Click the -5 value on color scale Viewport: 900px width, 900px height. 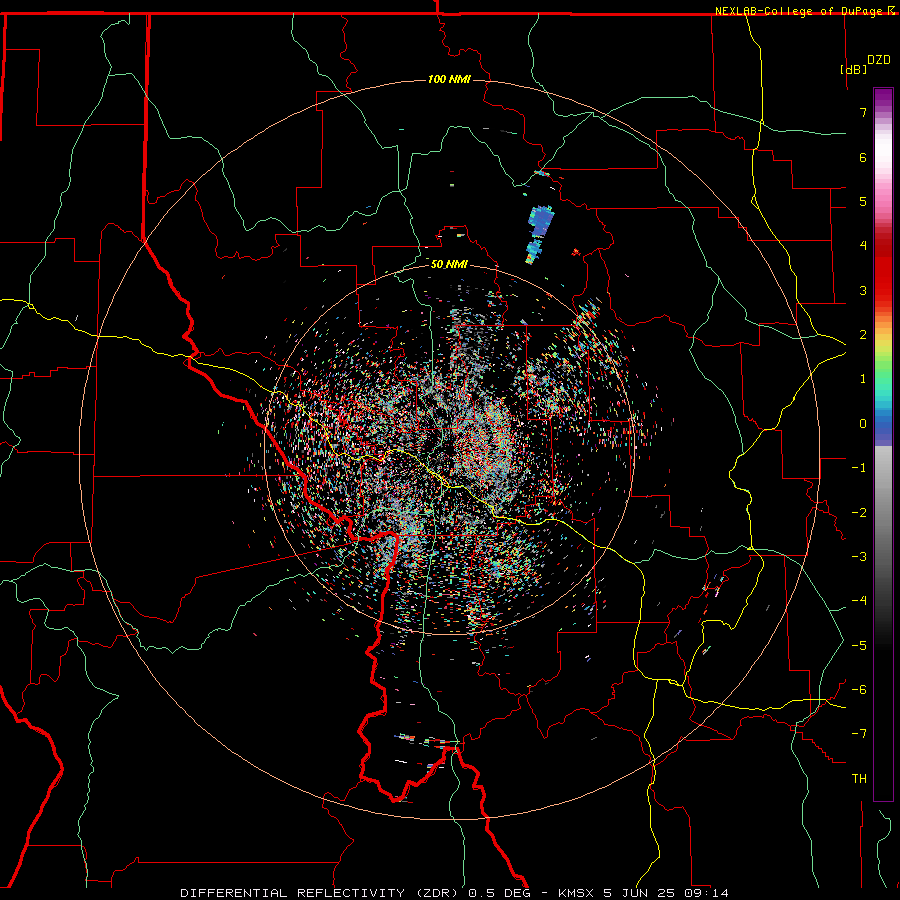pyautogui.click(x=859, y=646)
